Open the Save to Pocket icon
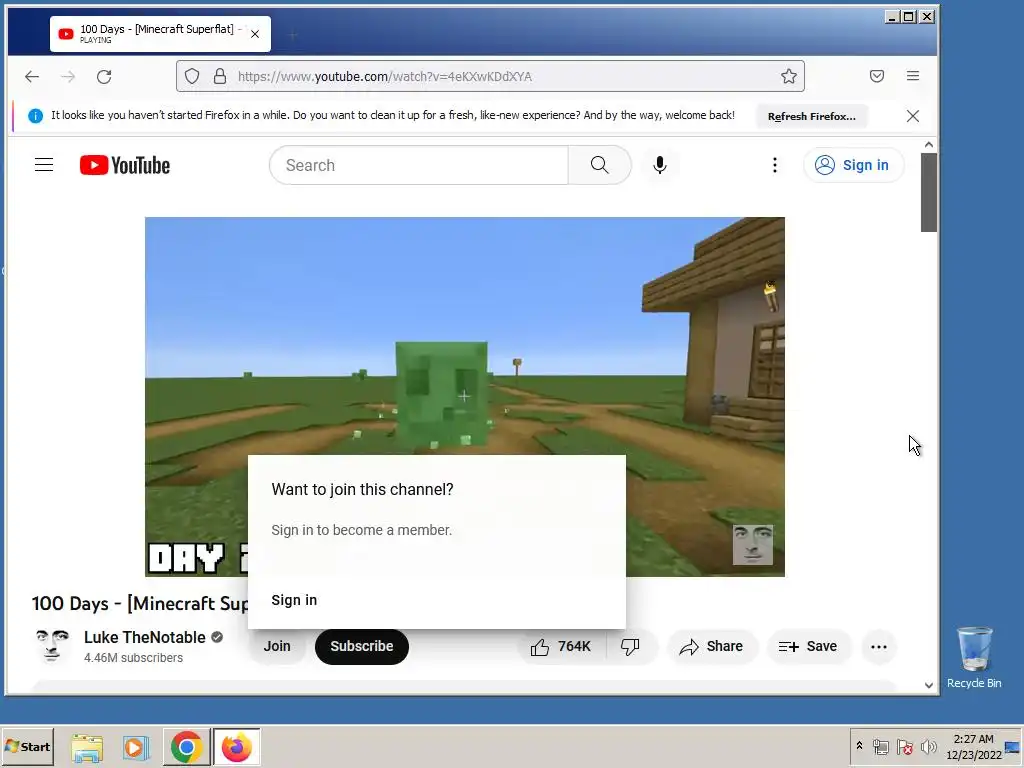 pyautogui.click(x=876, y=76)
